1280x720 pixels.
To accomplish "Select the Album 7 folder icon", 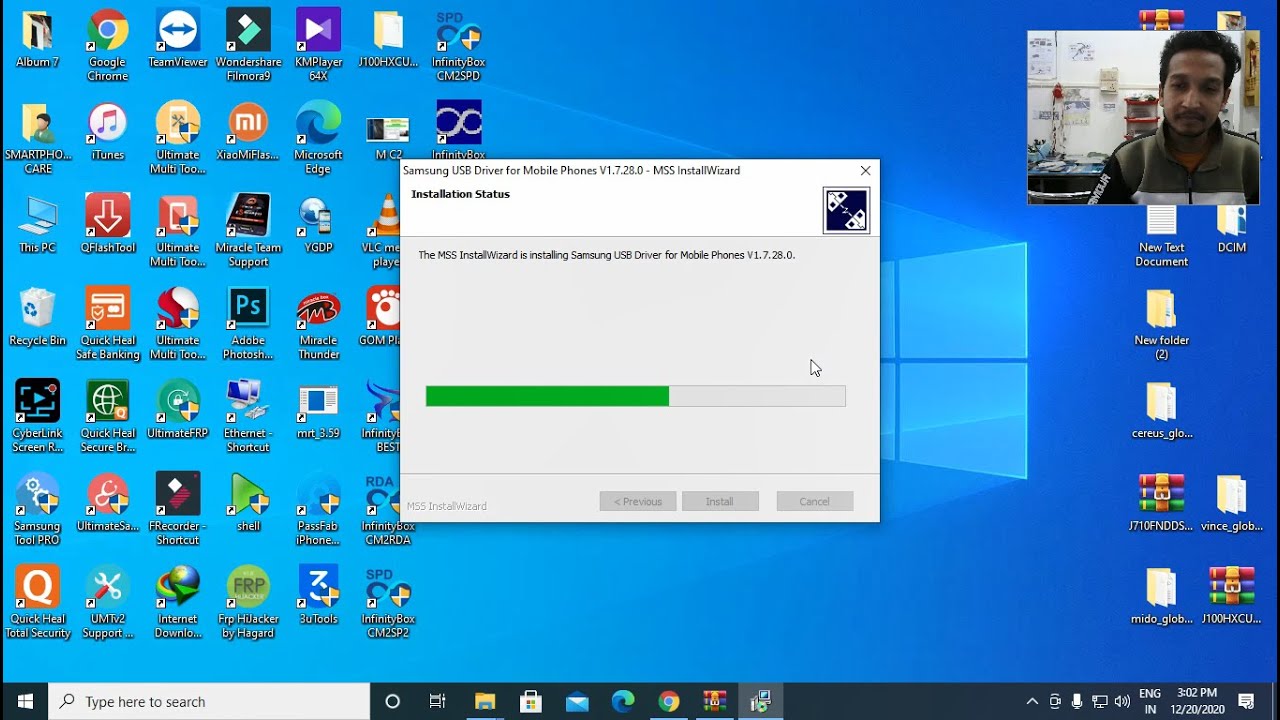I will 37,40.
